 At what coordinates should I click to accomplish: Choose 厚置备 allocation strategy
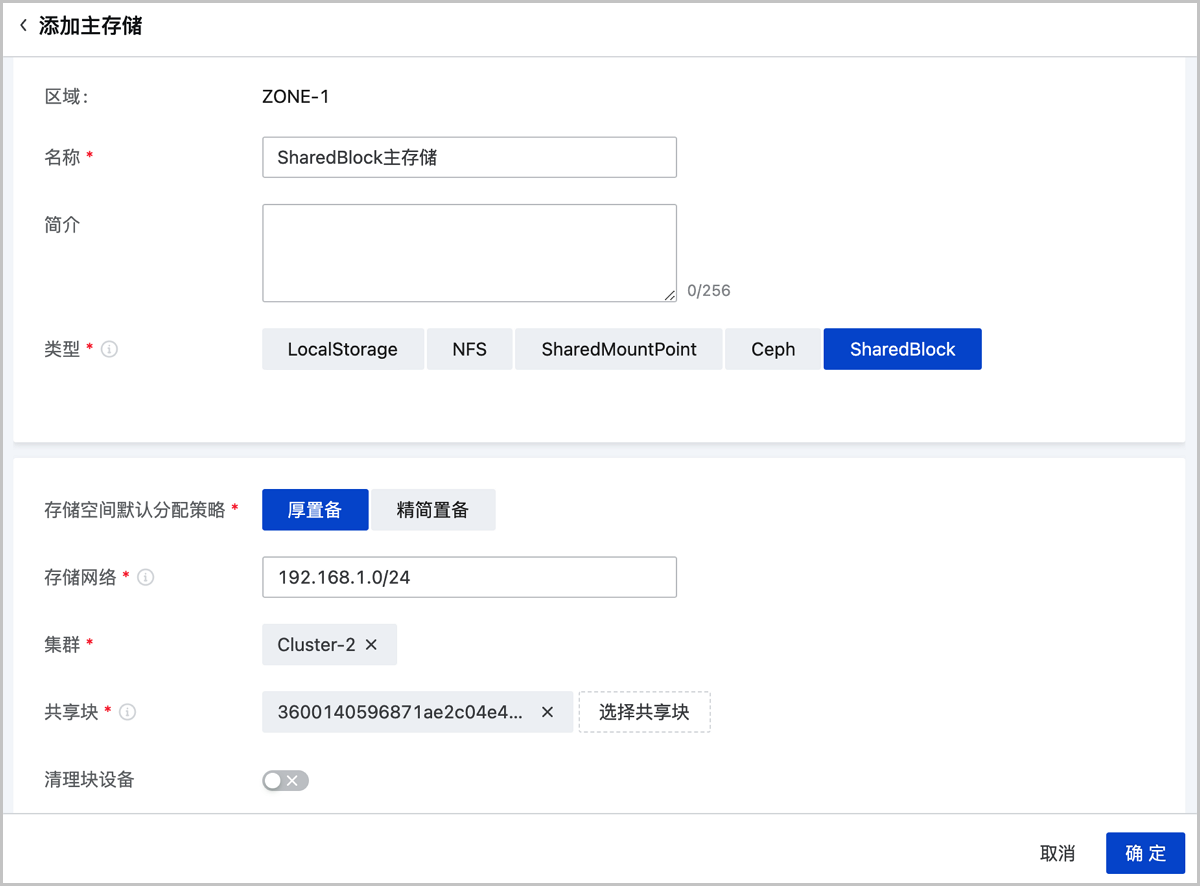[315, 509]
